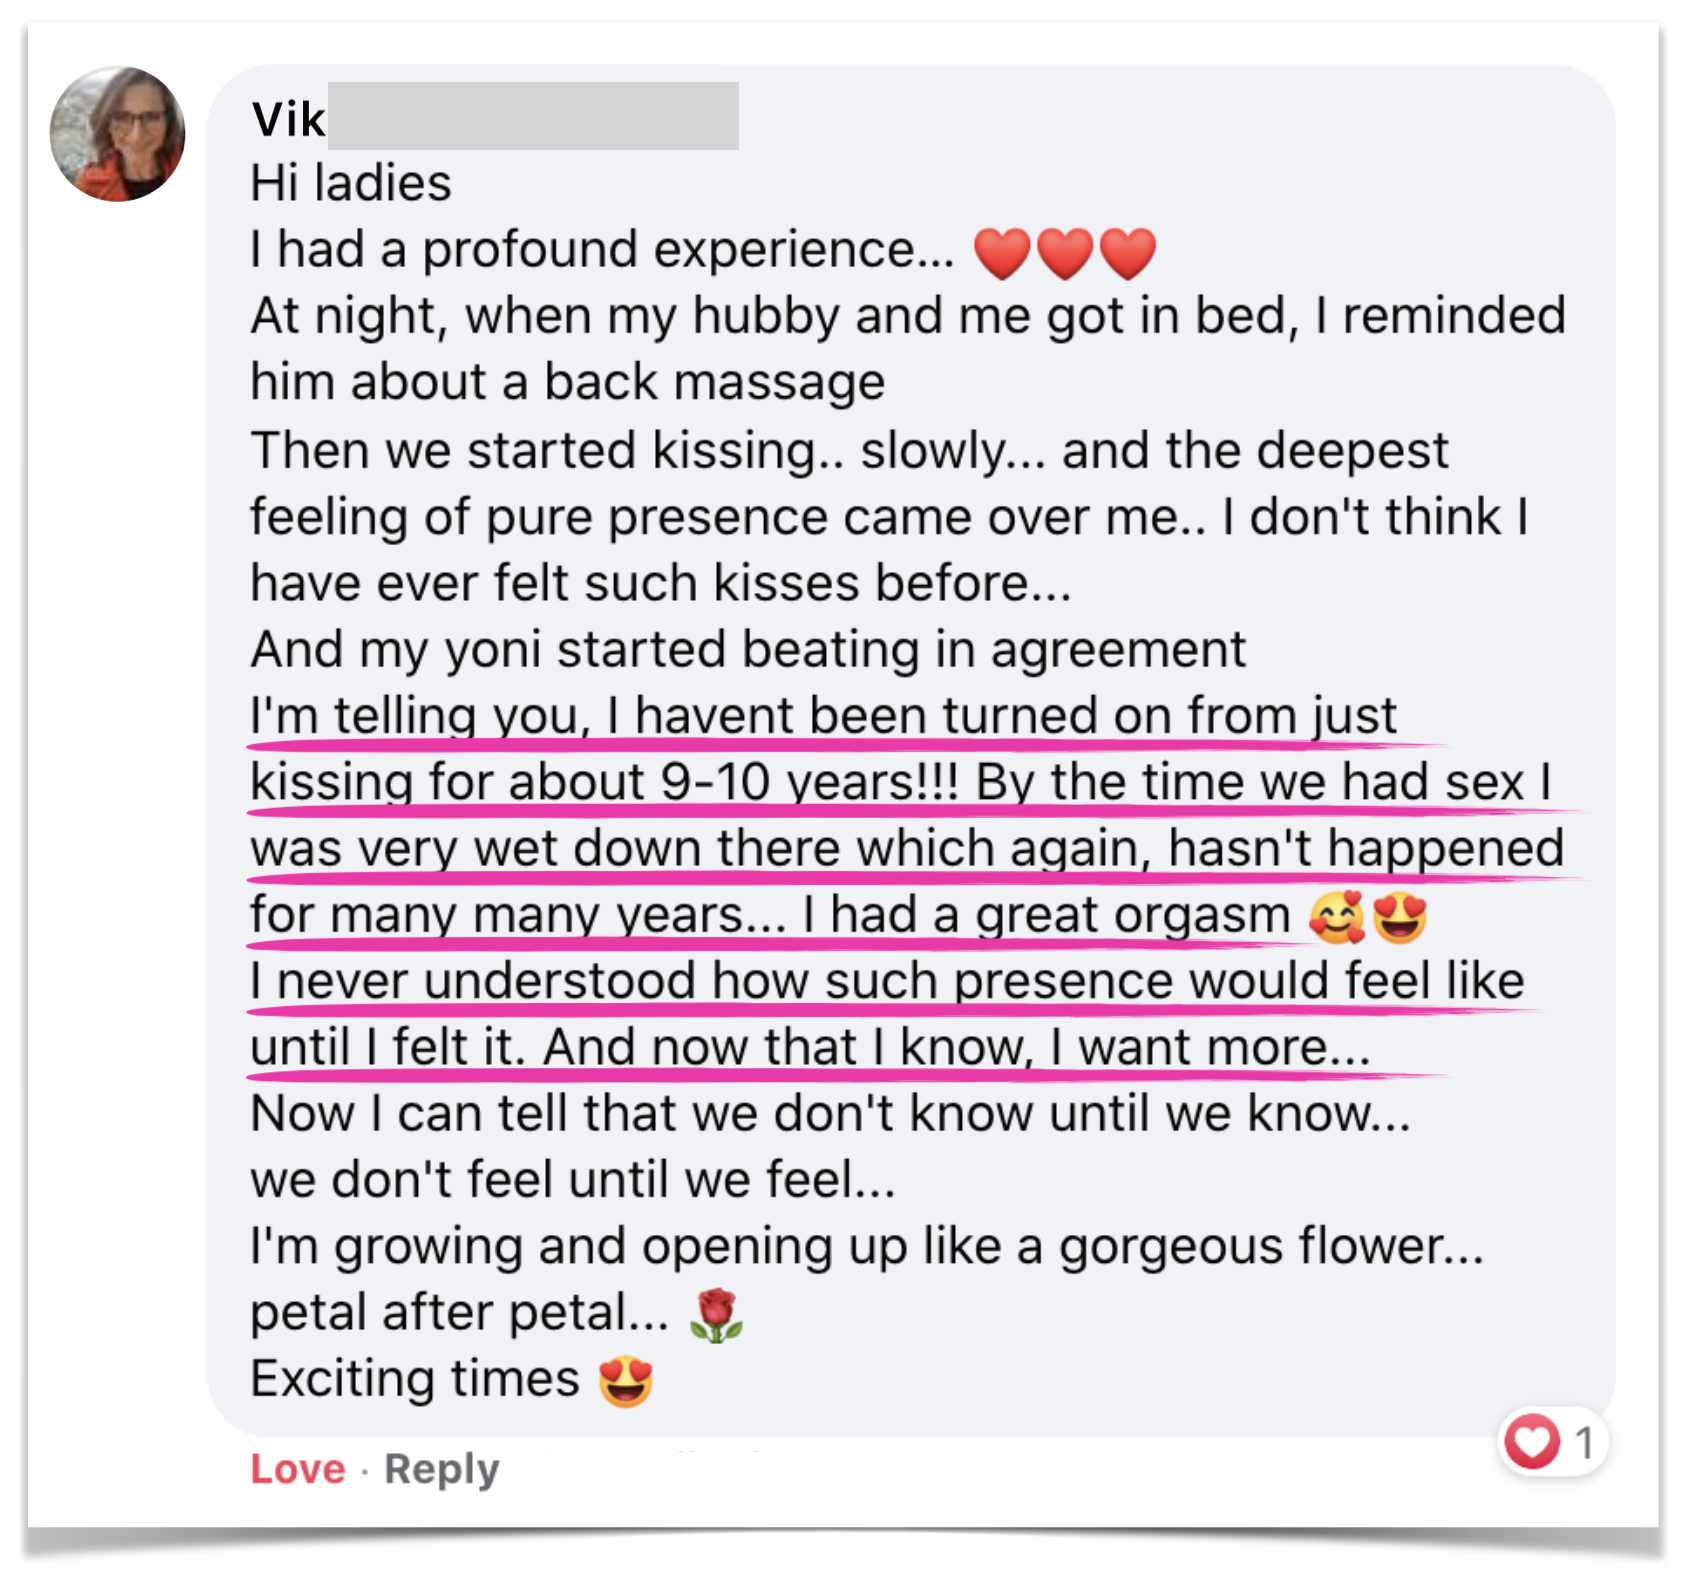Click the last of three red hearts
The width and height of the screenshot is (1692, 1576).
point(1128,252)
